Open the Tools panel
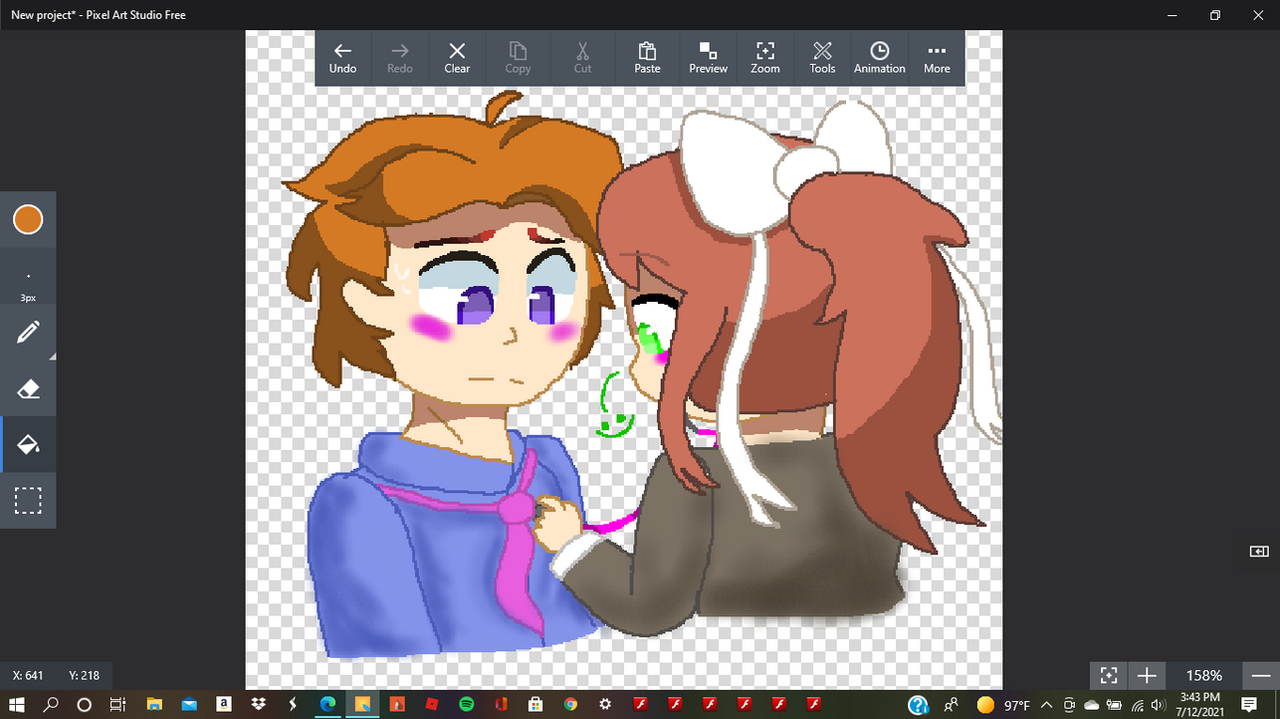This screenshot has height=719, width=1280. [822, 58]
